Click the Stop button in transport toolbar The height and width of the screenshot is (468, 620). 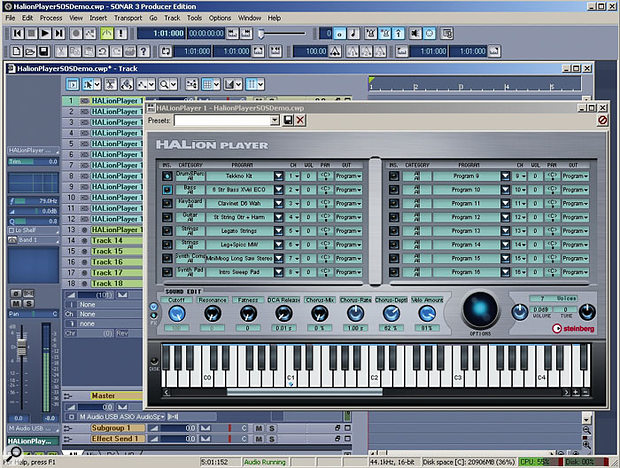(x=31, y=34)
